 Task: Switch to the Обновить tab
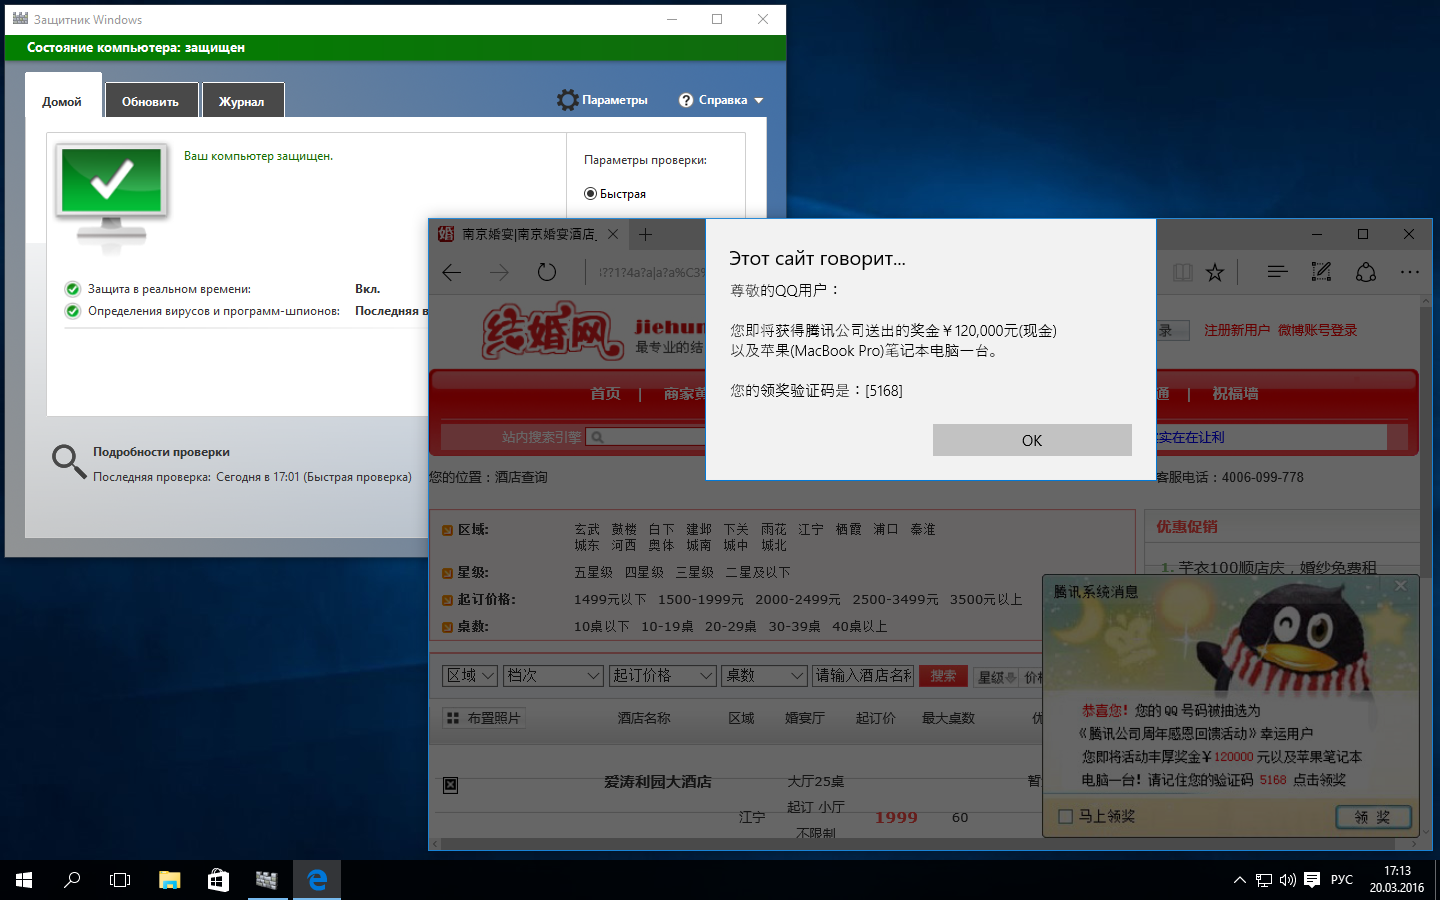[x=151, y=101]
